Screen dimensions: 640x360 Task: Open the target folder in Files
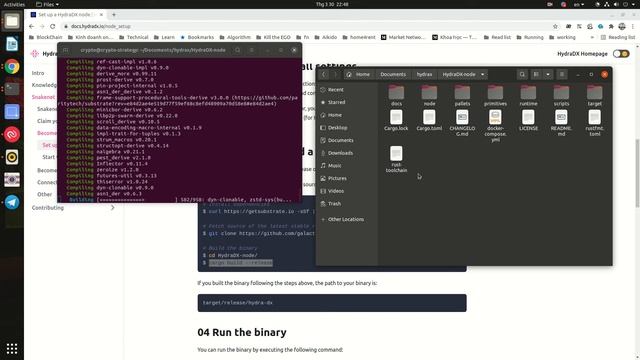pyautogui.click(x=594, y=96)
